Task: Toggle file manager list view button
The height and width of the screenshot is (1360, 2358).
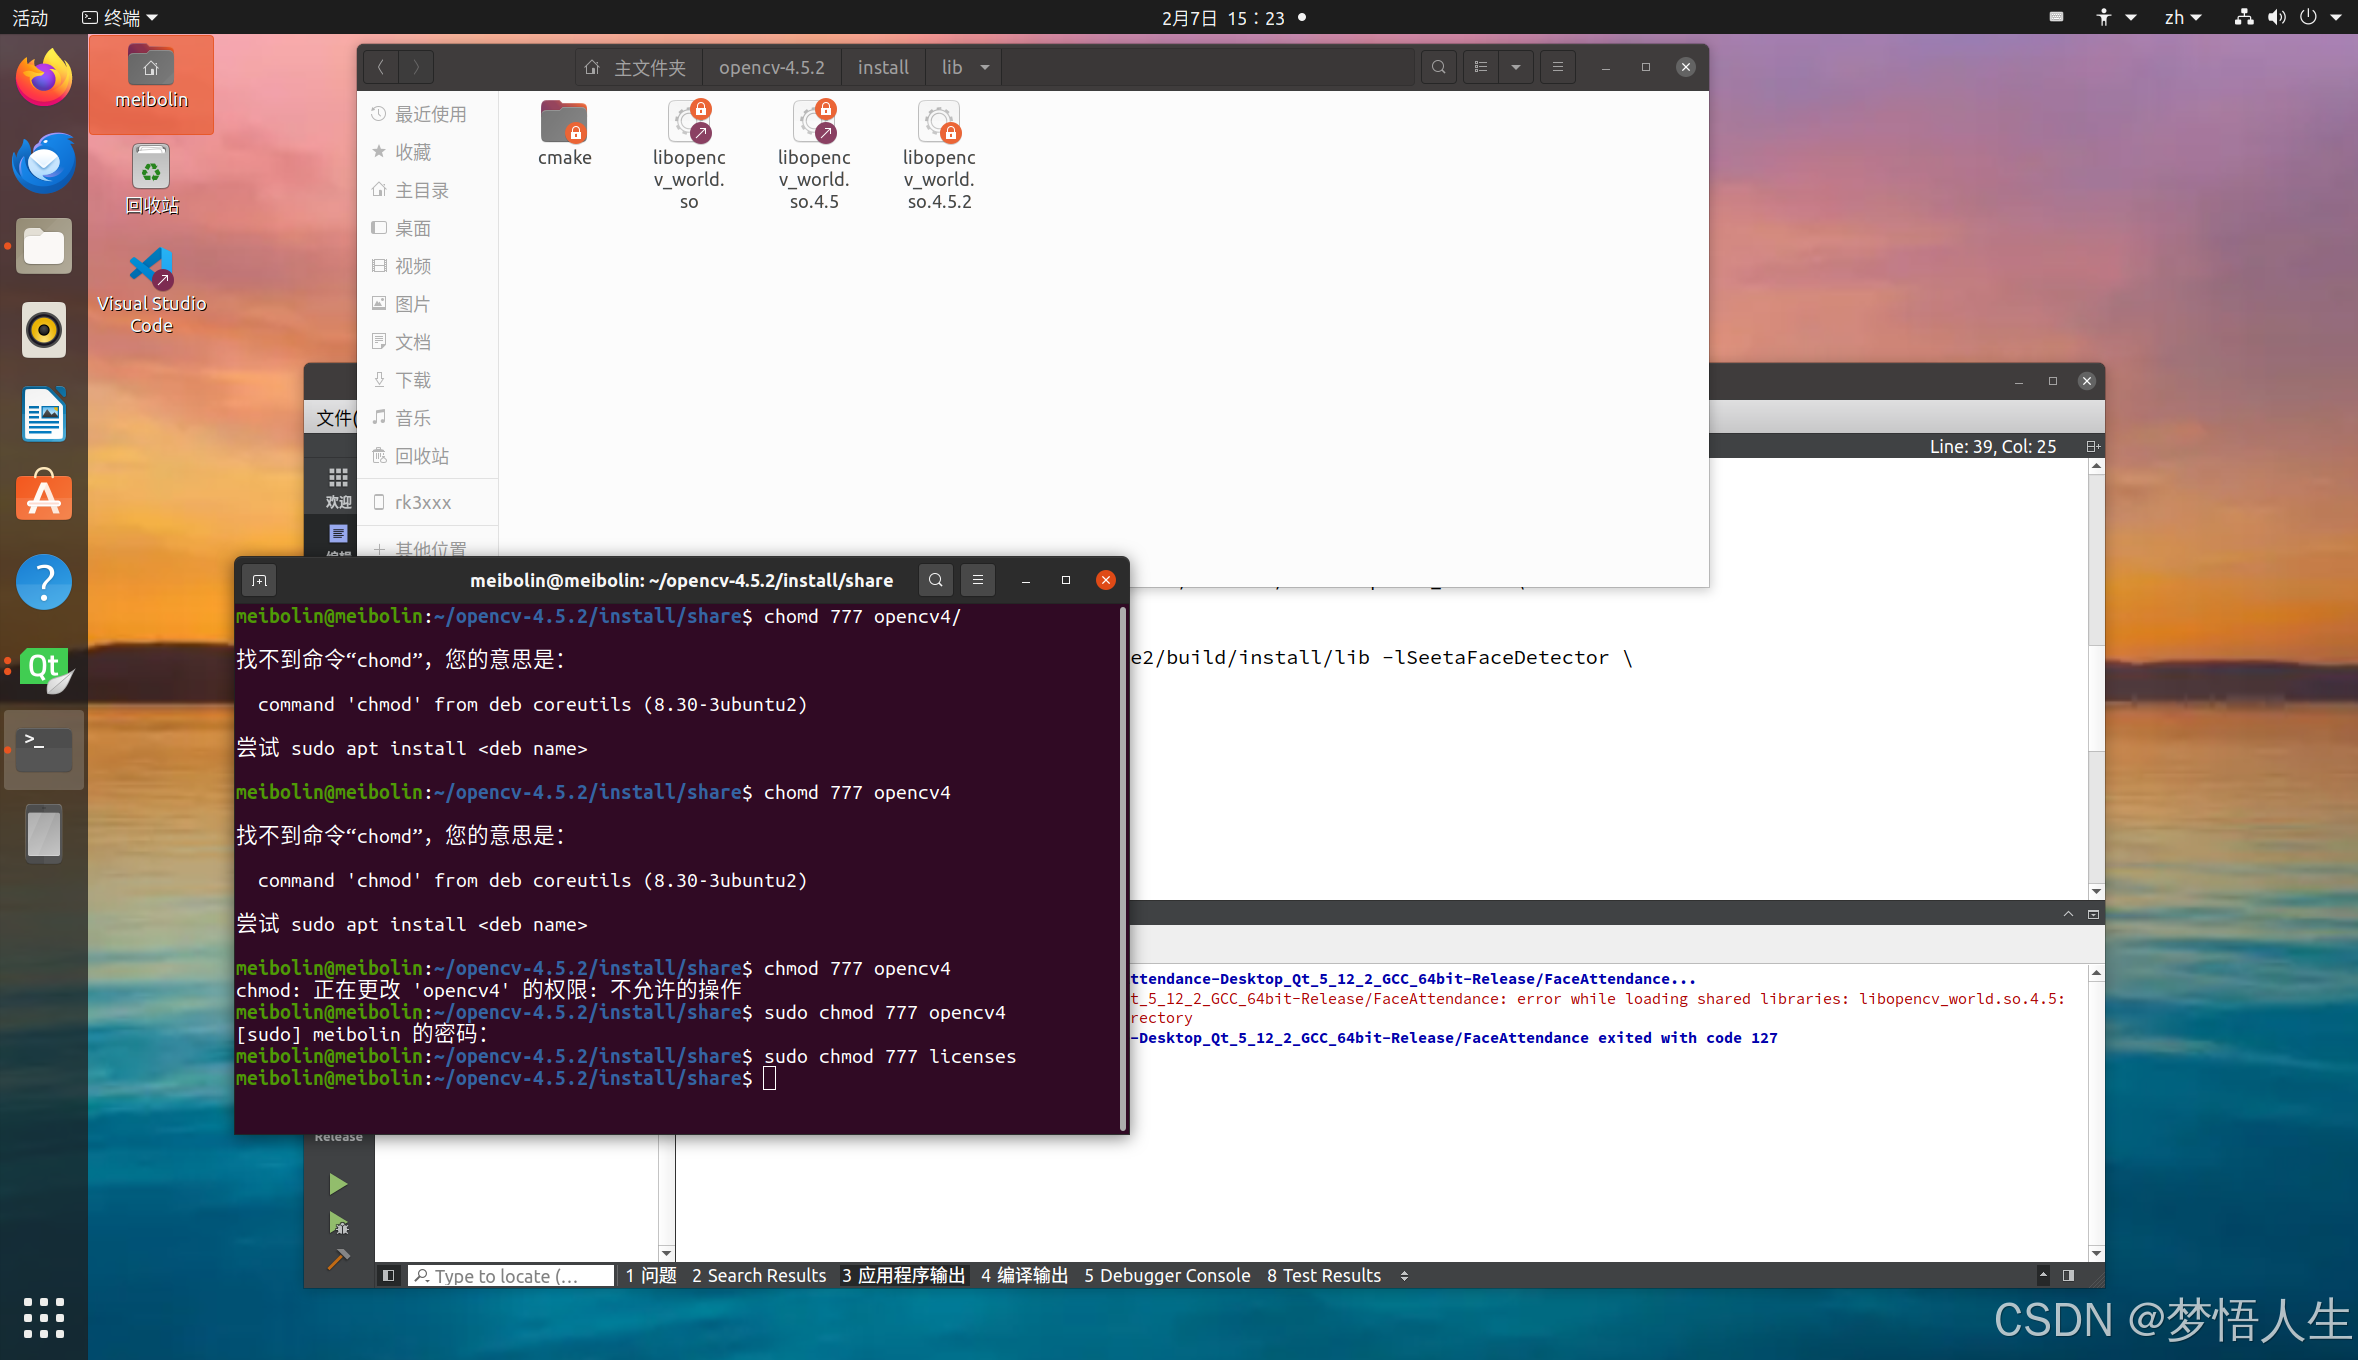Action: [1481, 67]
